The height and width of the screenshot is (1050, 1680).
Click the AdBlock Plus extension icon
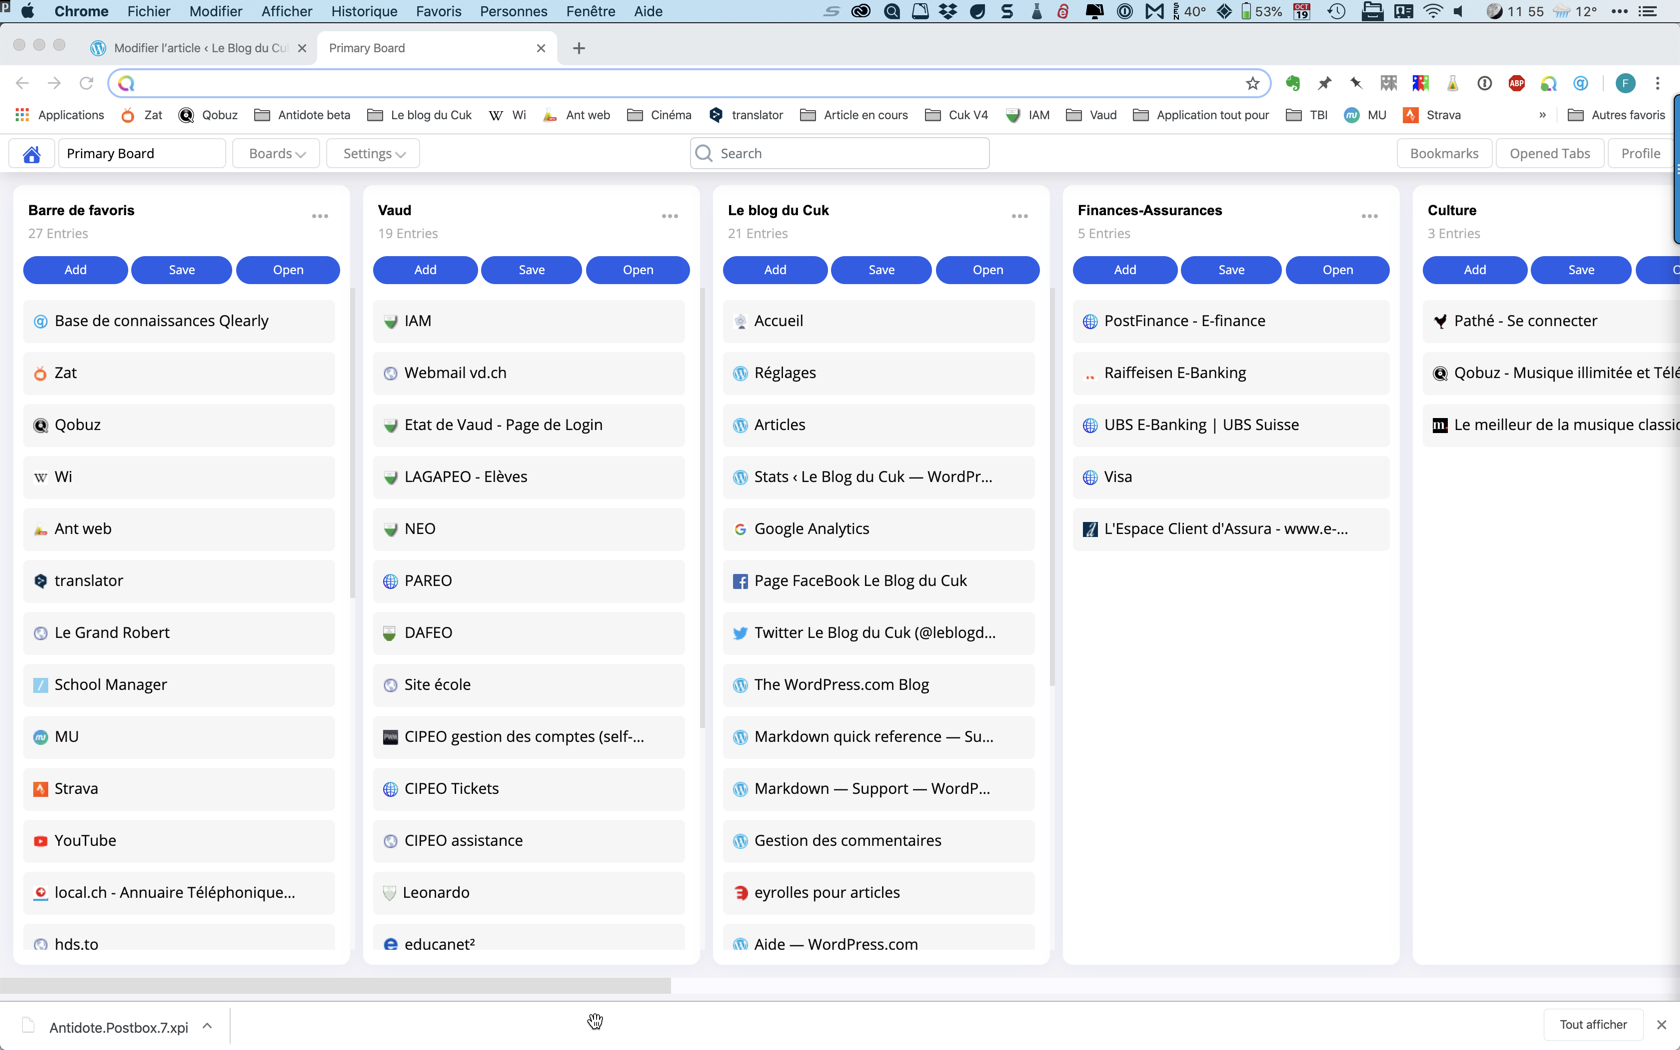1517,83
